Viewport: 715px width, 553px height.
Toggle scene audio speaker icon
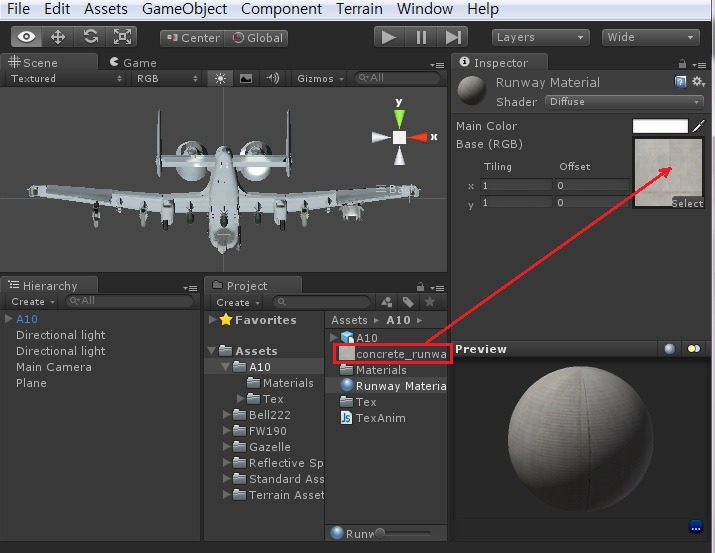coord(272,78)
